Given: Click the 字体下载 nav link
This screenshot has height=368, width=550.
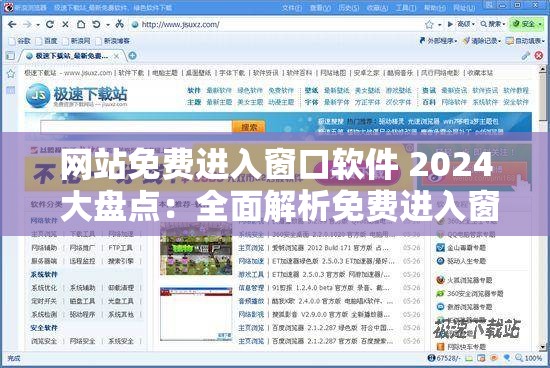Looking at the screenshot, I should coord(232,73).
